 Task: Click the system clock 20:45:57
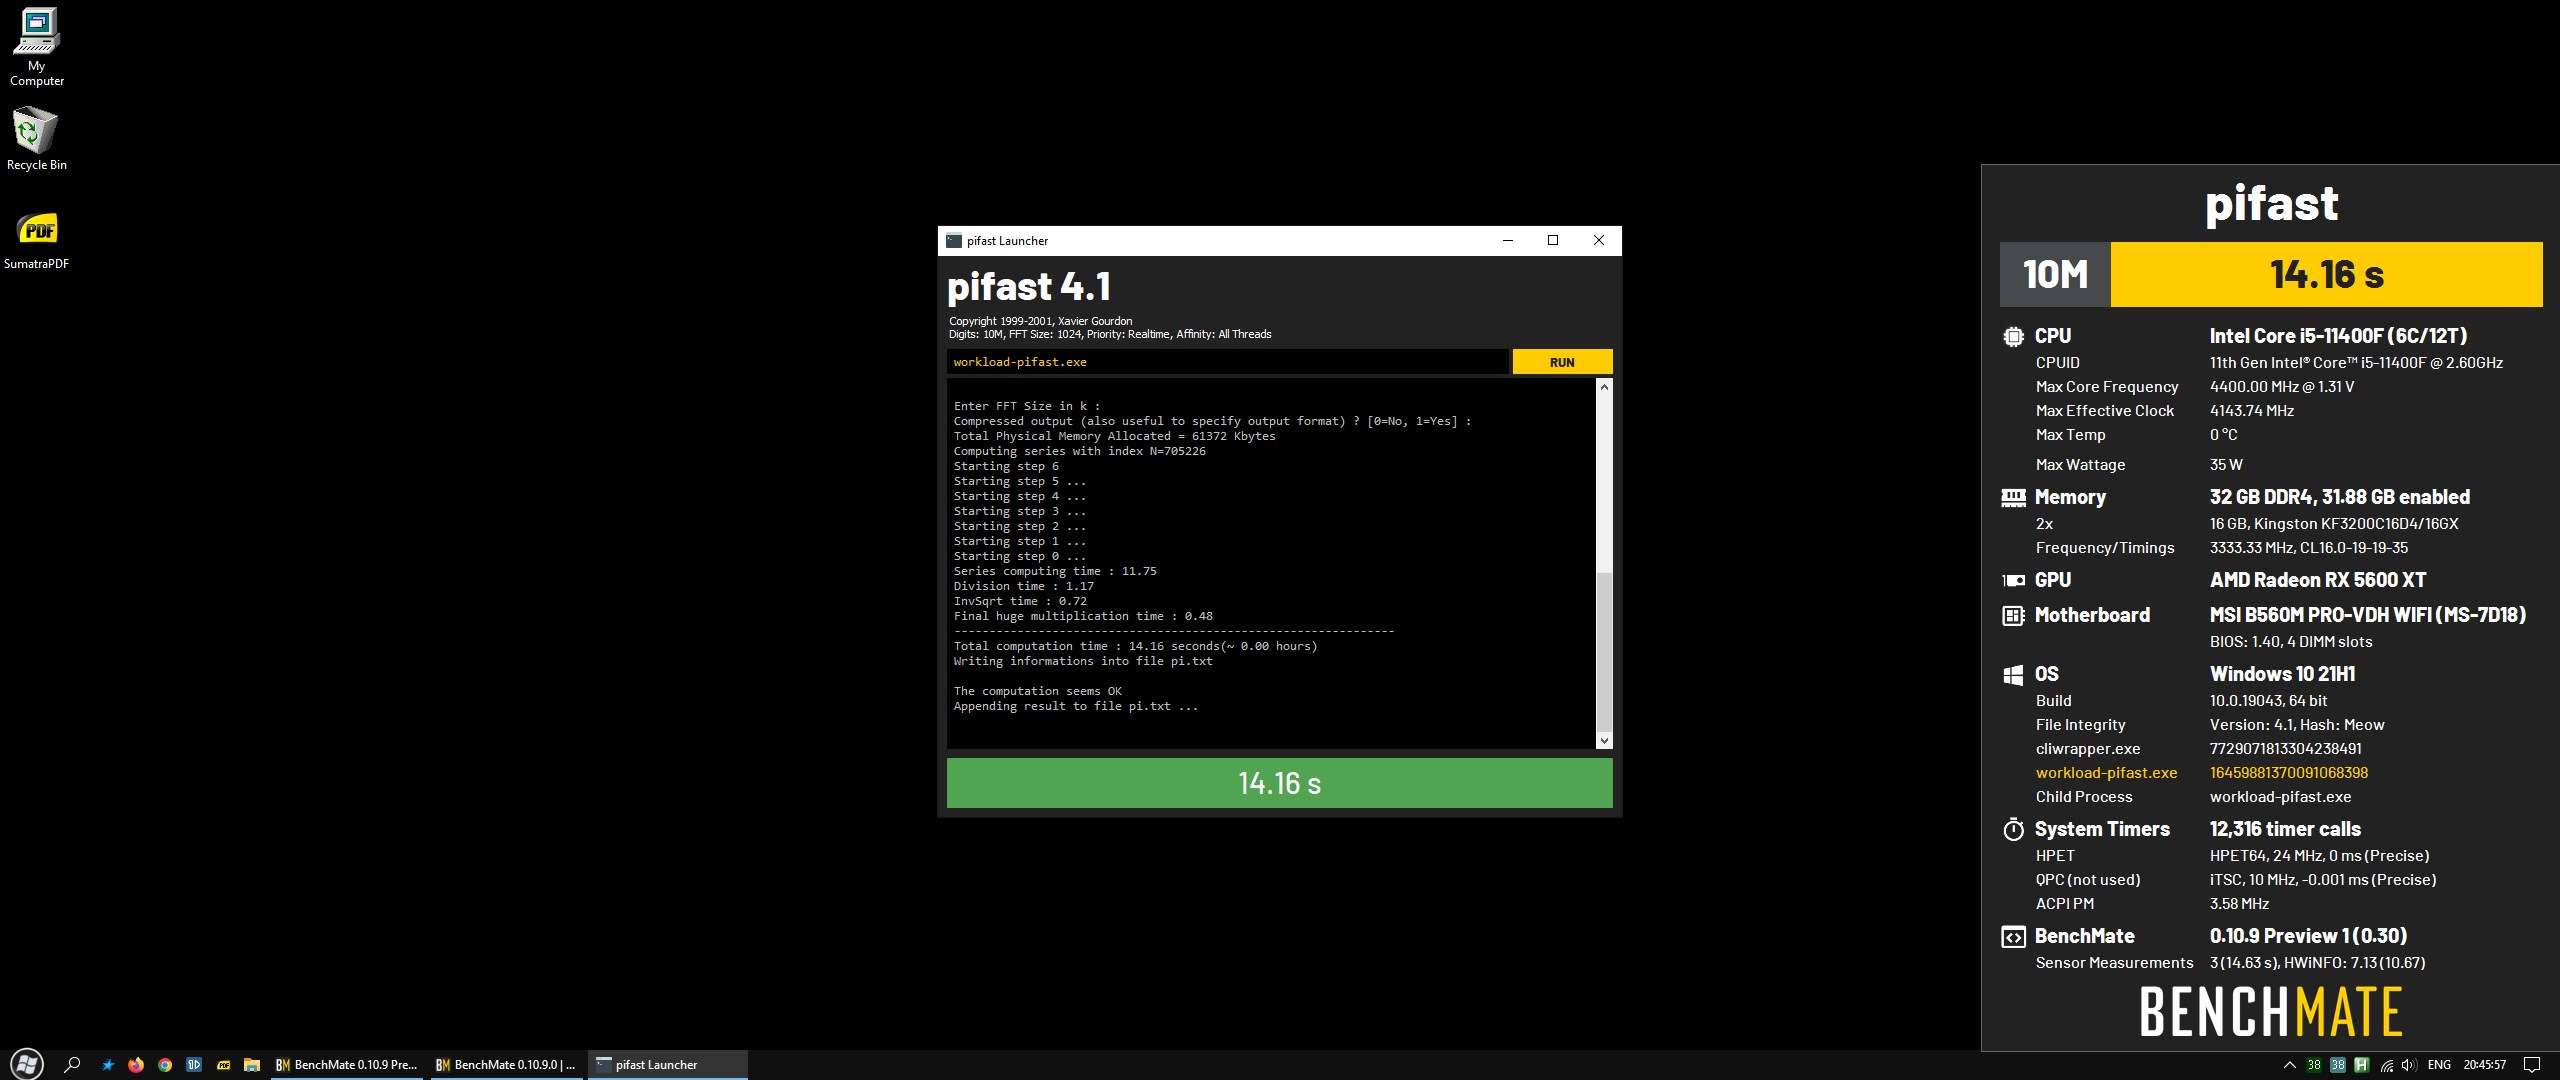(x=2485, y=1065)
